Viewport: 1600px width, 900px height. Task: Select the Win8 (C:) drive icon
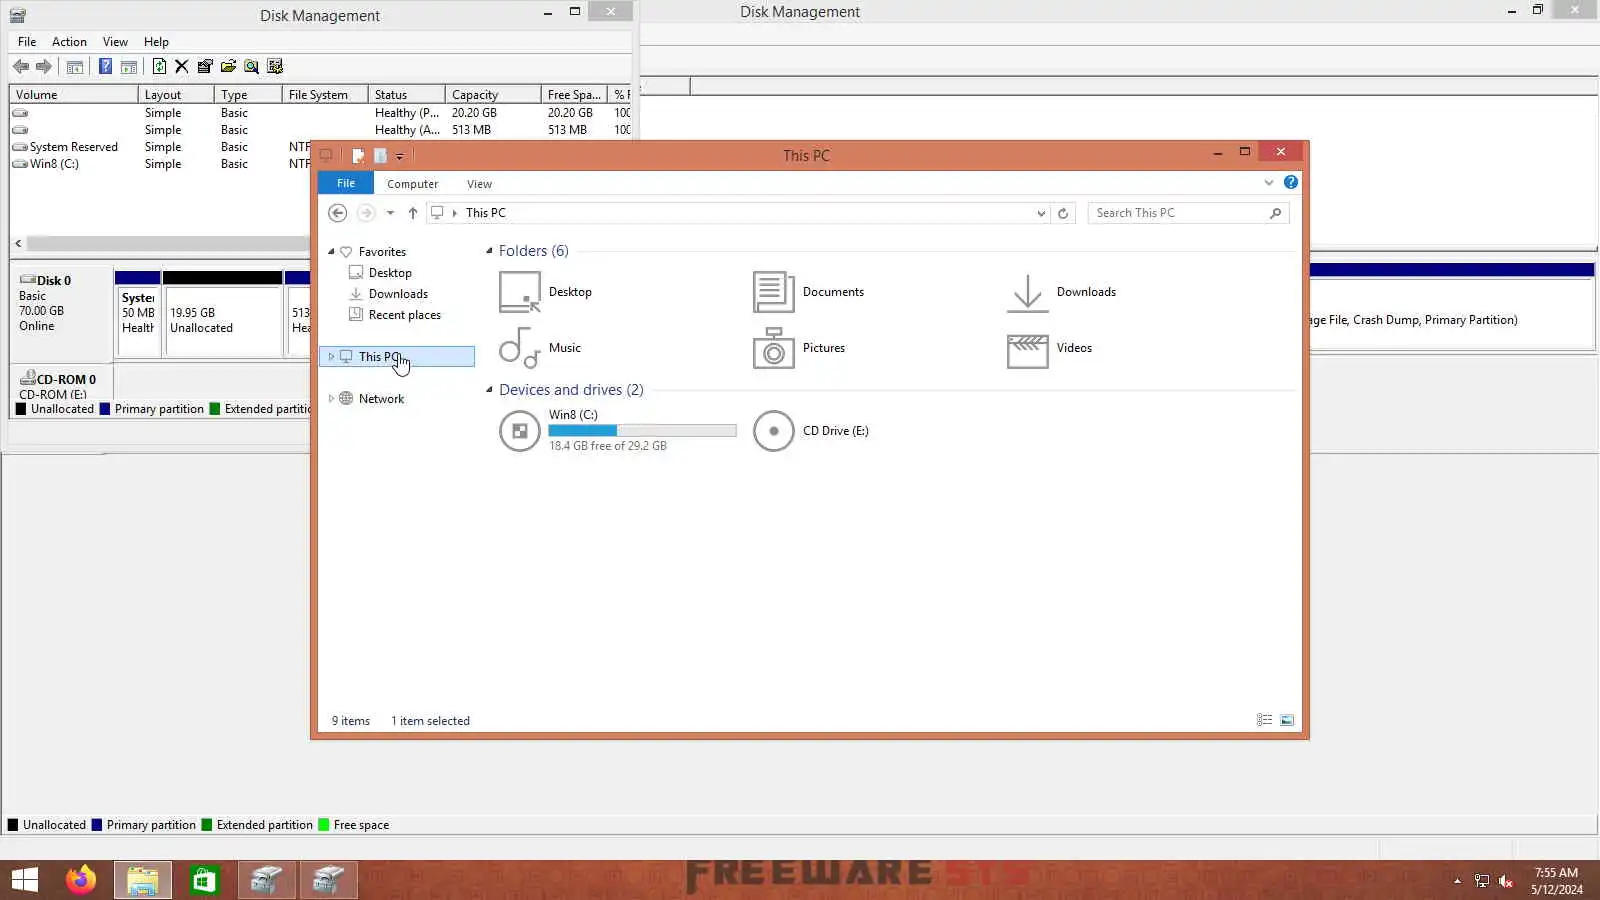[x=520, y=431]
